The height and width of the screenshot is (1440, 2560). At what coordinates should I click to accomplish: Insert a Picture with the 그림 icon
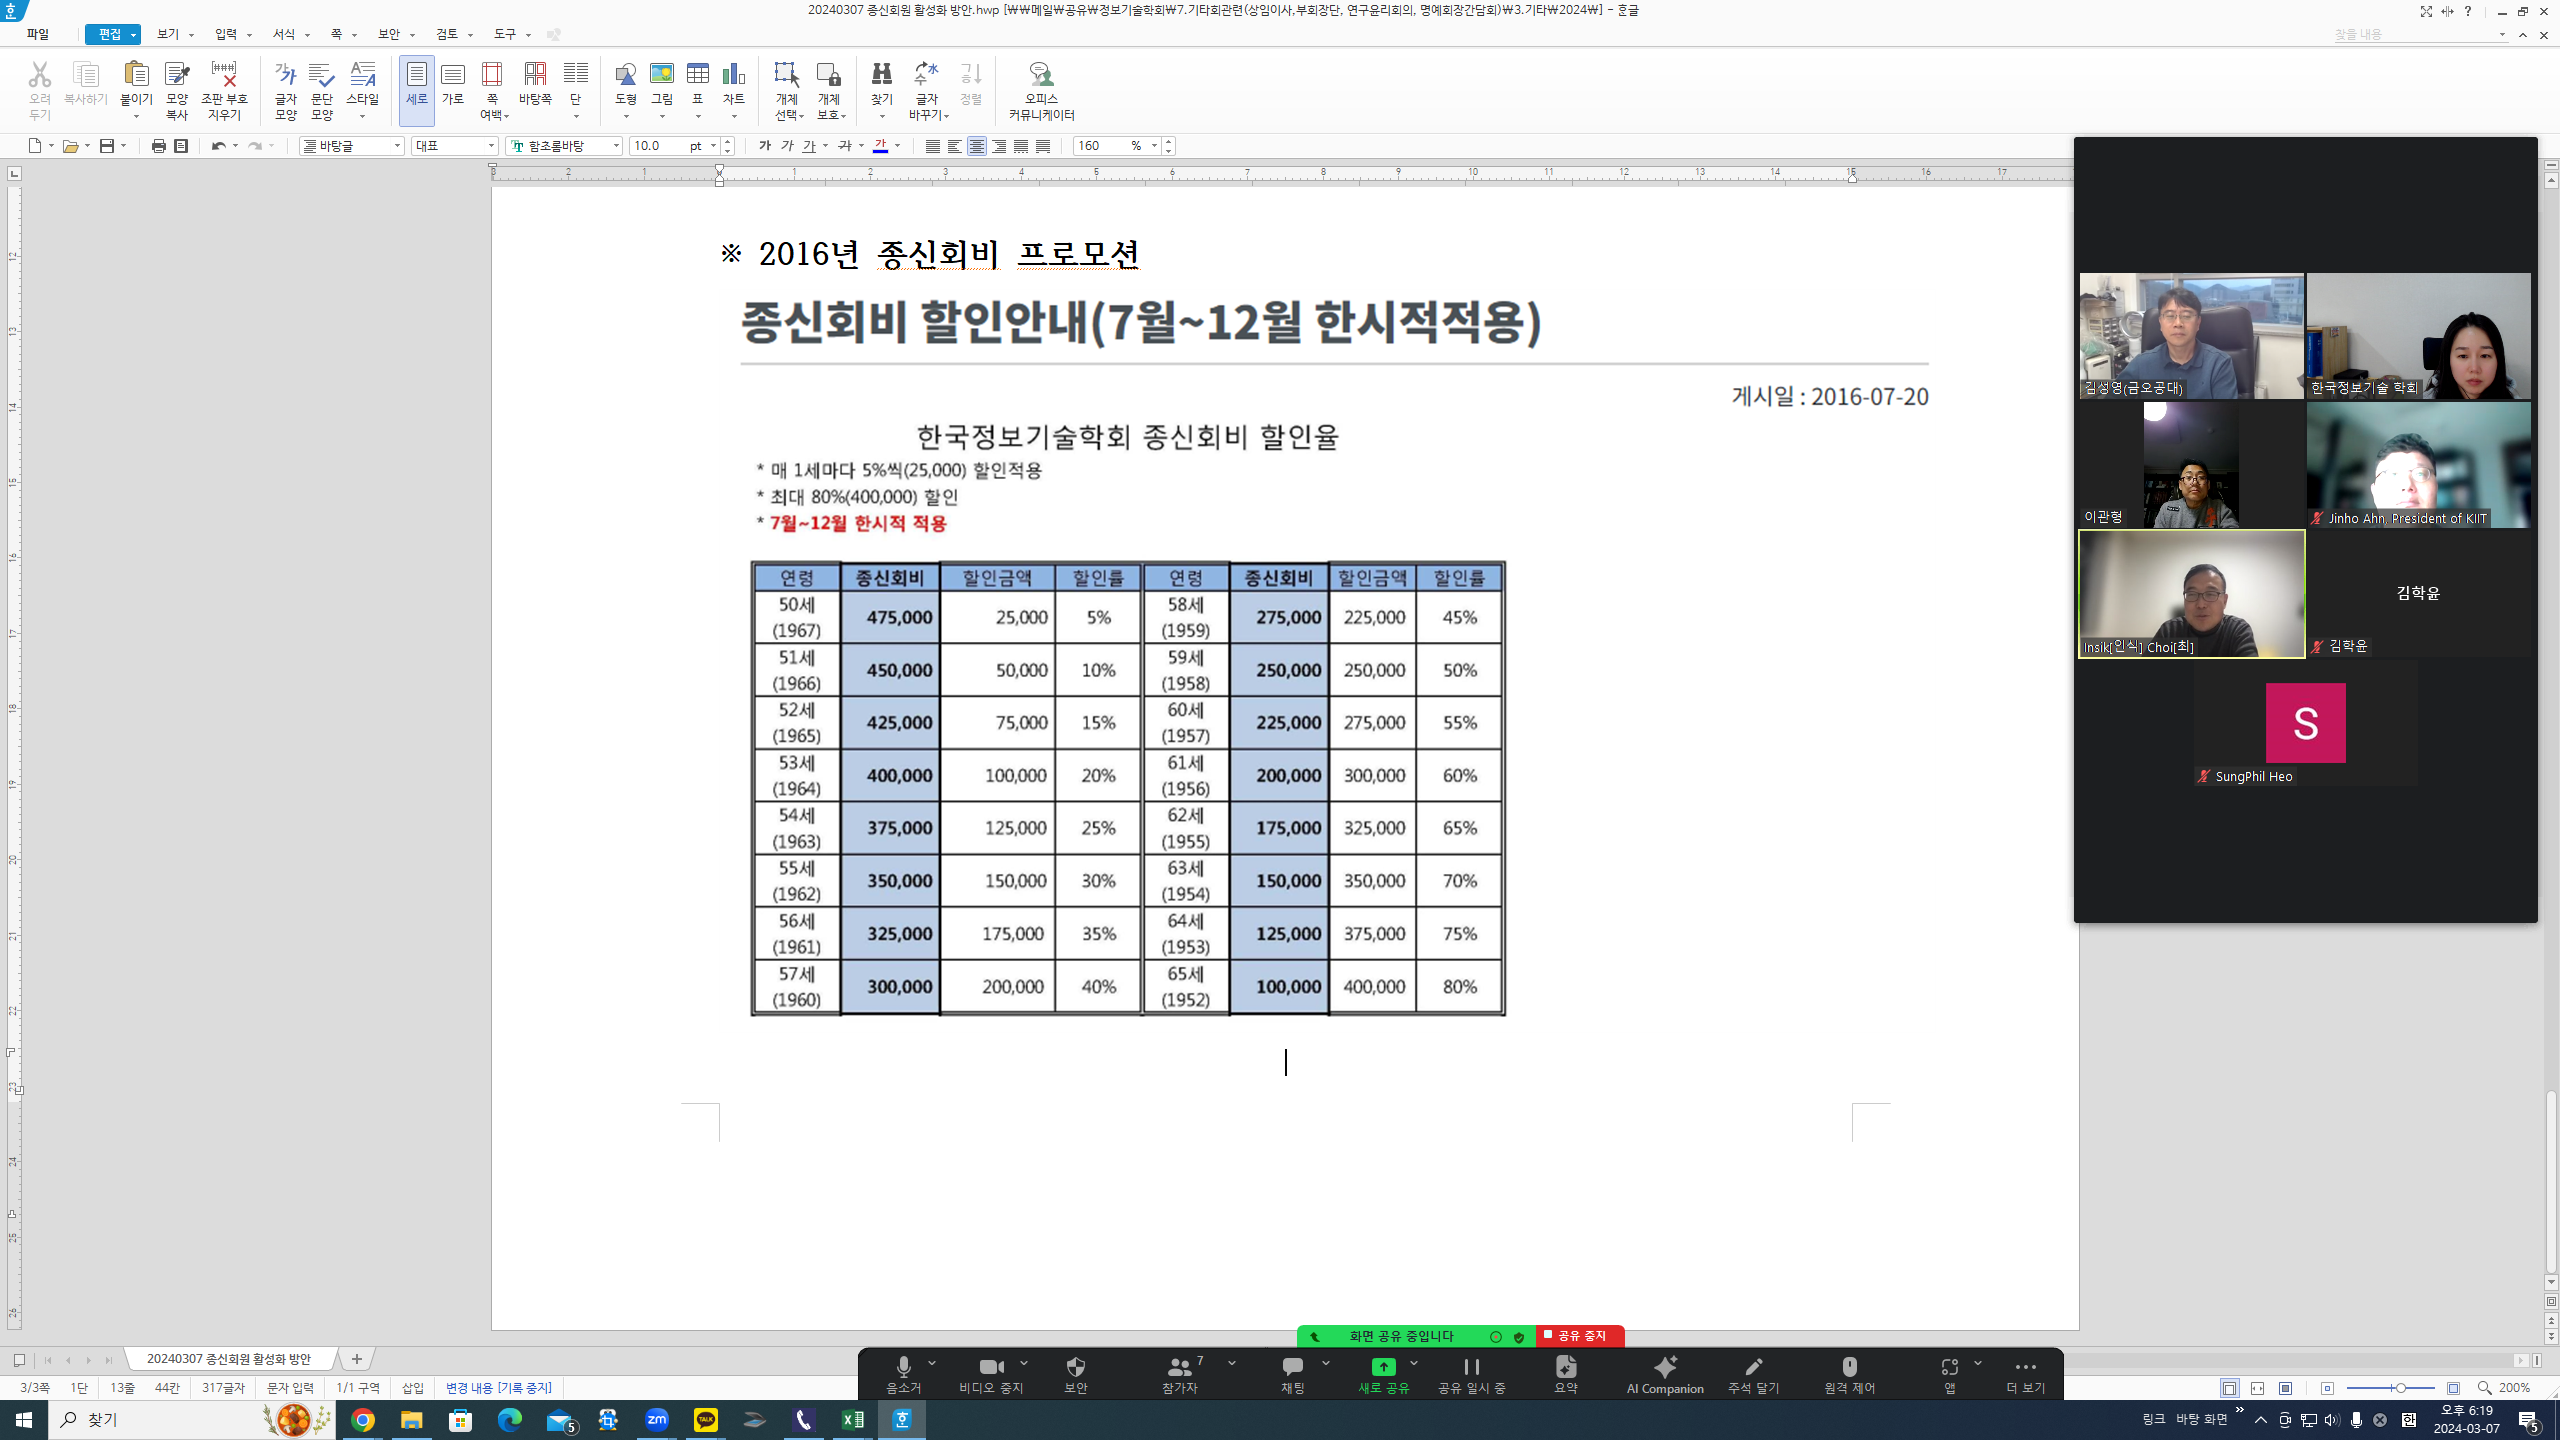tap(662, 74)
